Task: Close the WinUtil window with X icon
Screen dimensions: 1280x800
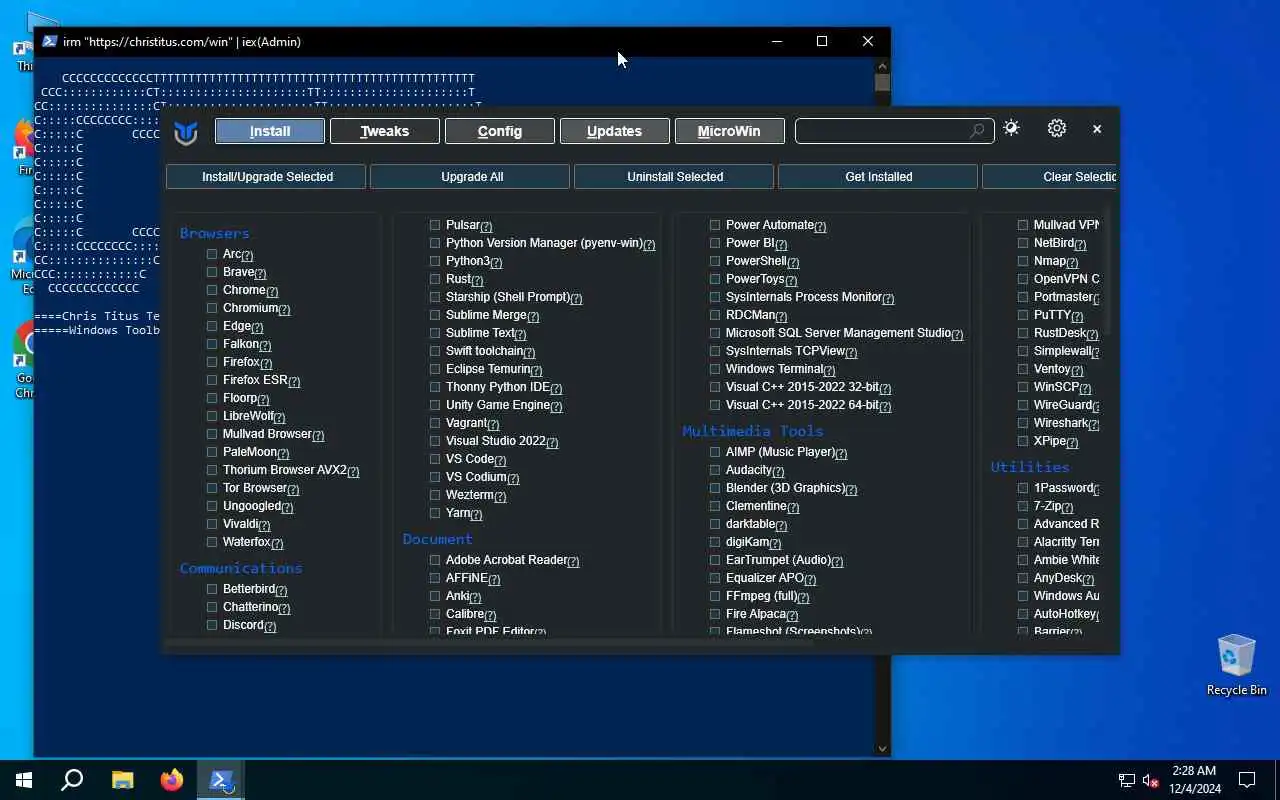Action: point(1097,129)
